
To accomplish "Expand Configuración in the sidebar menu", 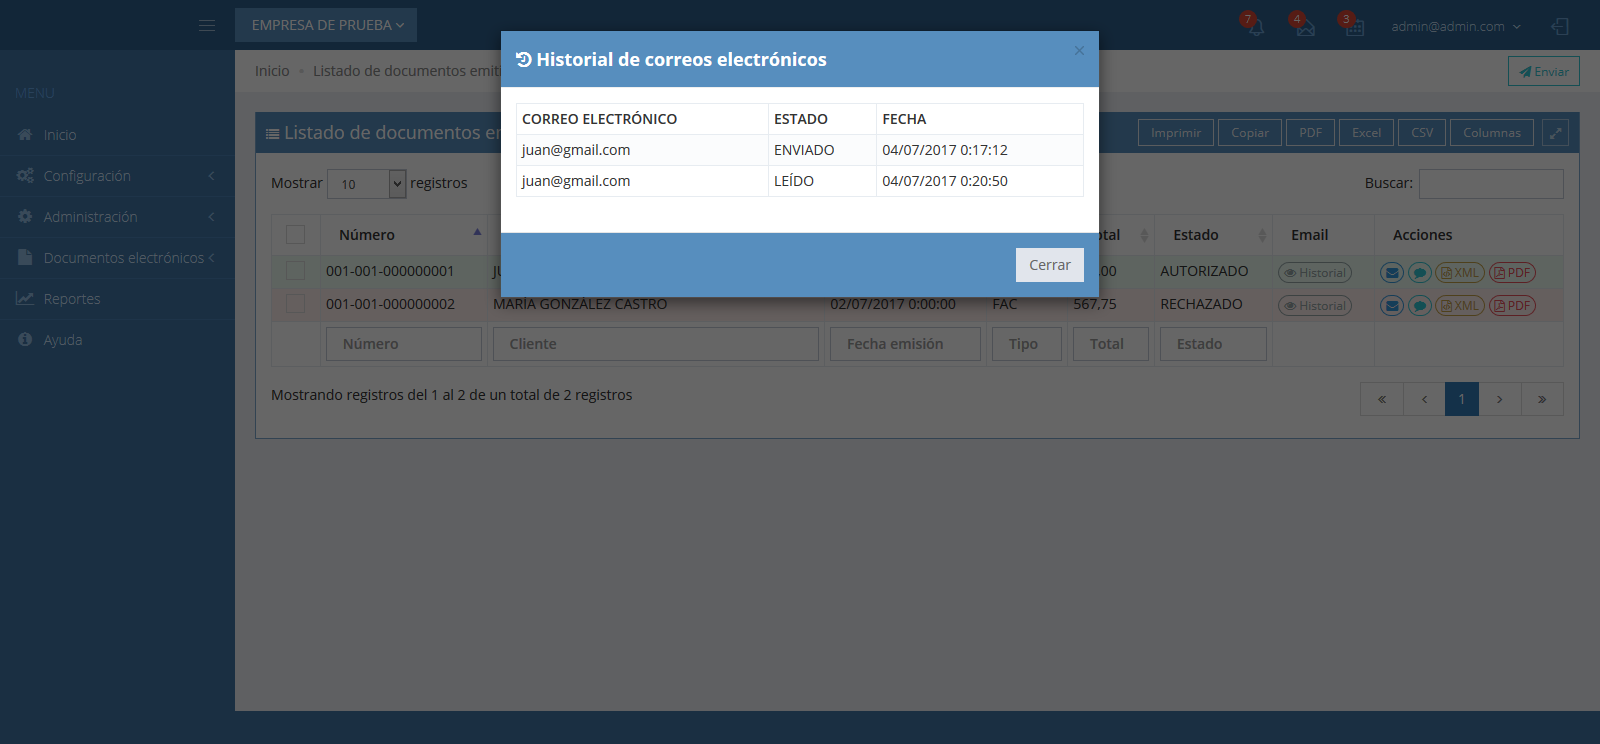I will coord(87,176).
